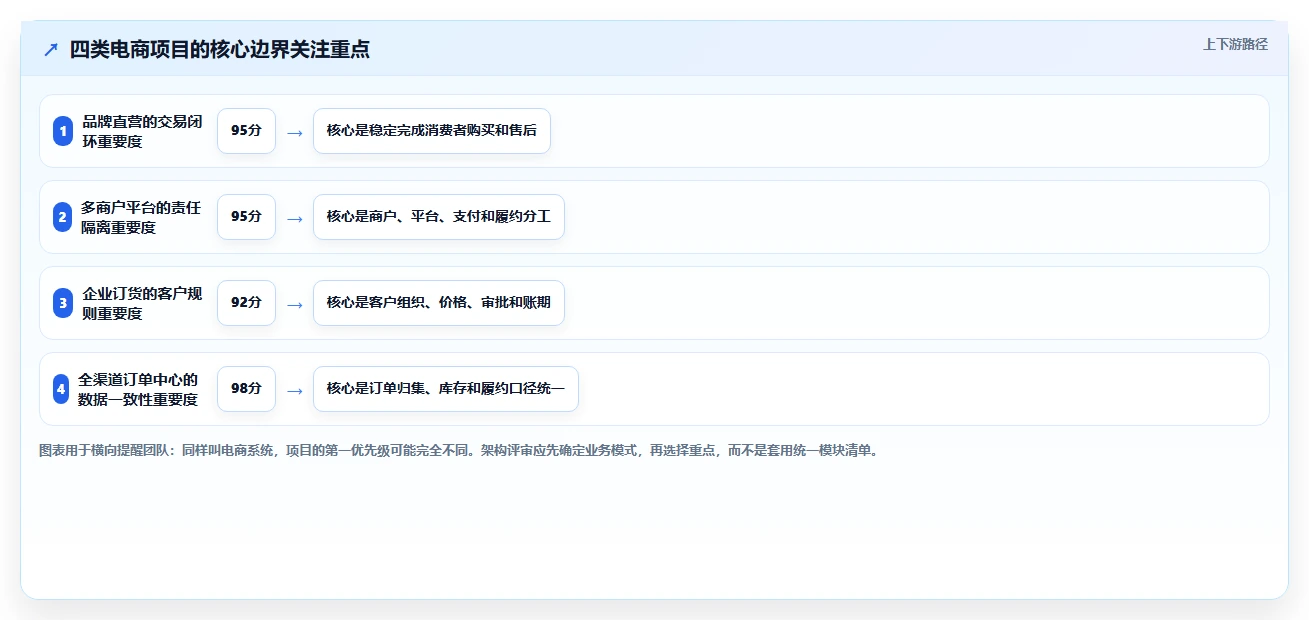
Task: Click the 92分 score box
Action: [x=246, y=303]
